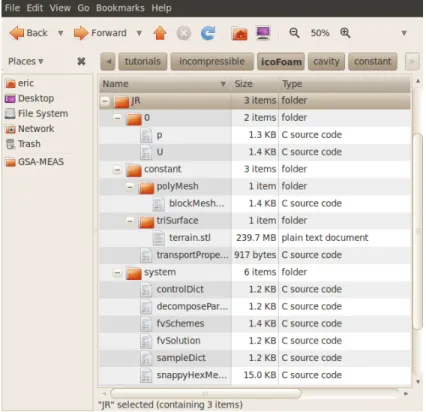This screenshot has height=412, width=426.
Task: Open GSA-MEAS bookmark in sidebar
Action: pos(35,162)
